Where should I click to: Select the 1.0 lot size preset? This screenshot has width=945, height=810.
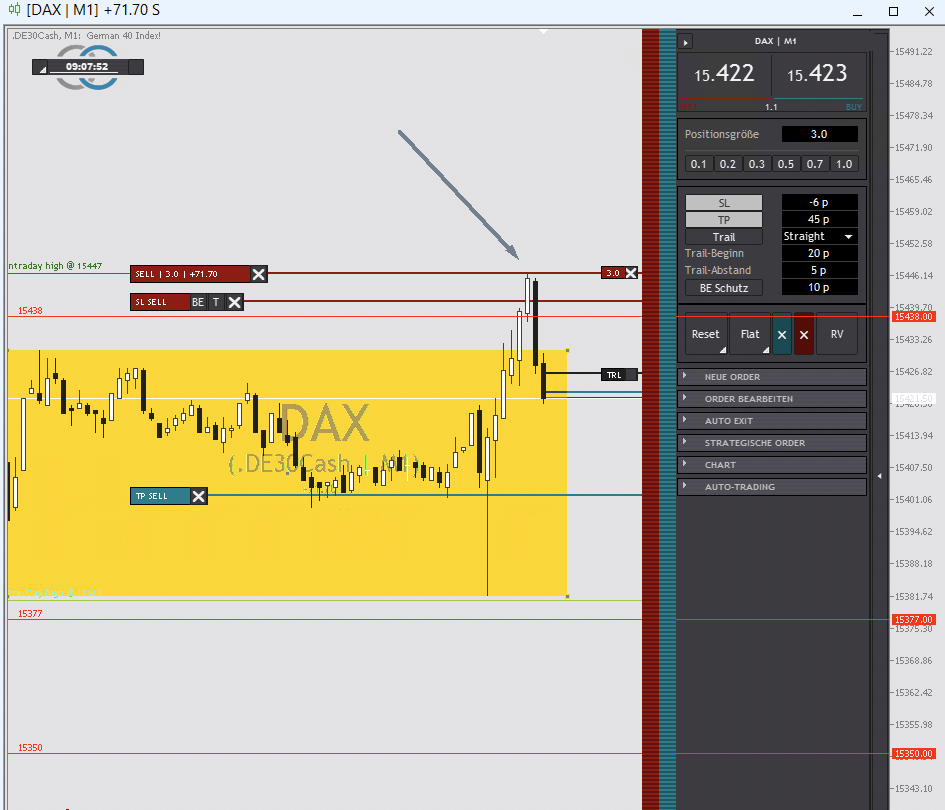pyautogui.click(x=844, y=164)
